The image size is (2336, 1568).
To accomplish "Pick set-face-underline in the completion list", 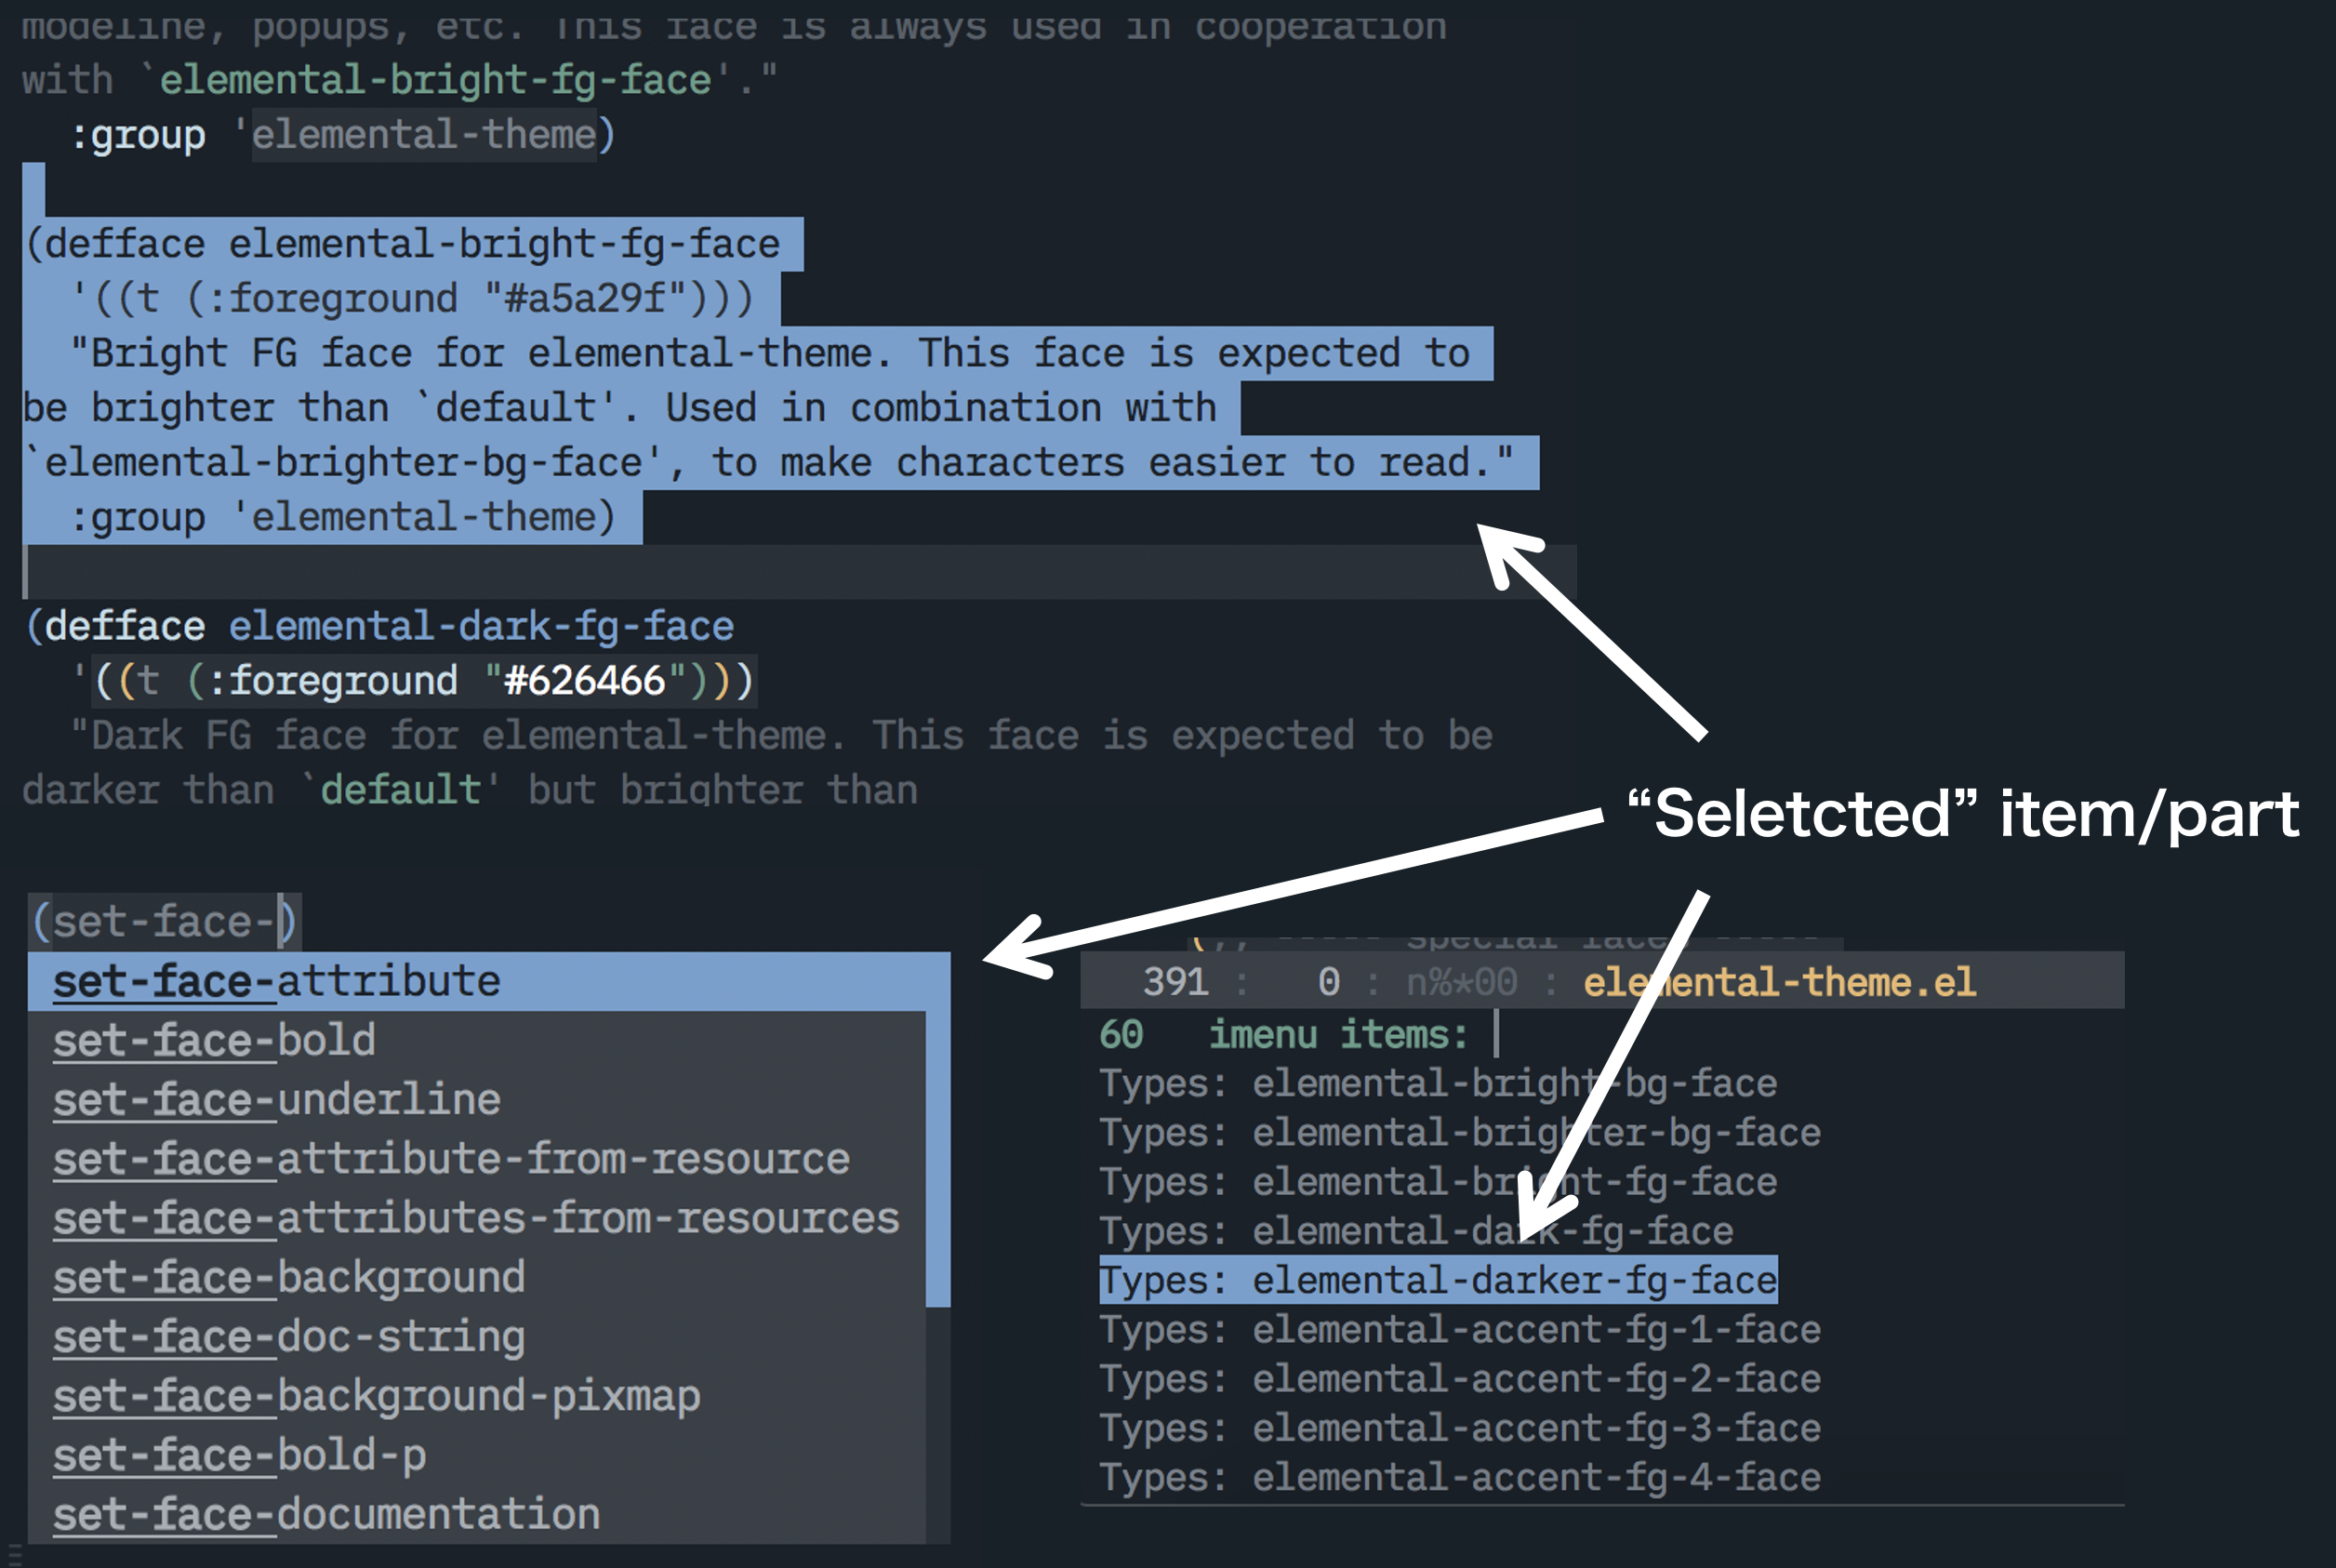I will point(477,1100).
